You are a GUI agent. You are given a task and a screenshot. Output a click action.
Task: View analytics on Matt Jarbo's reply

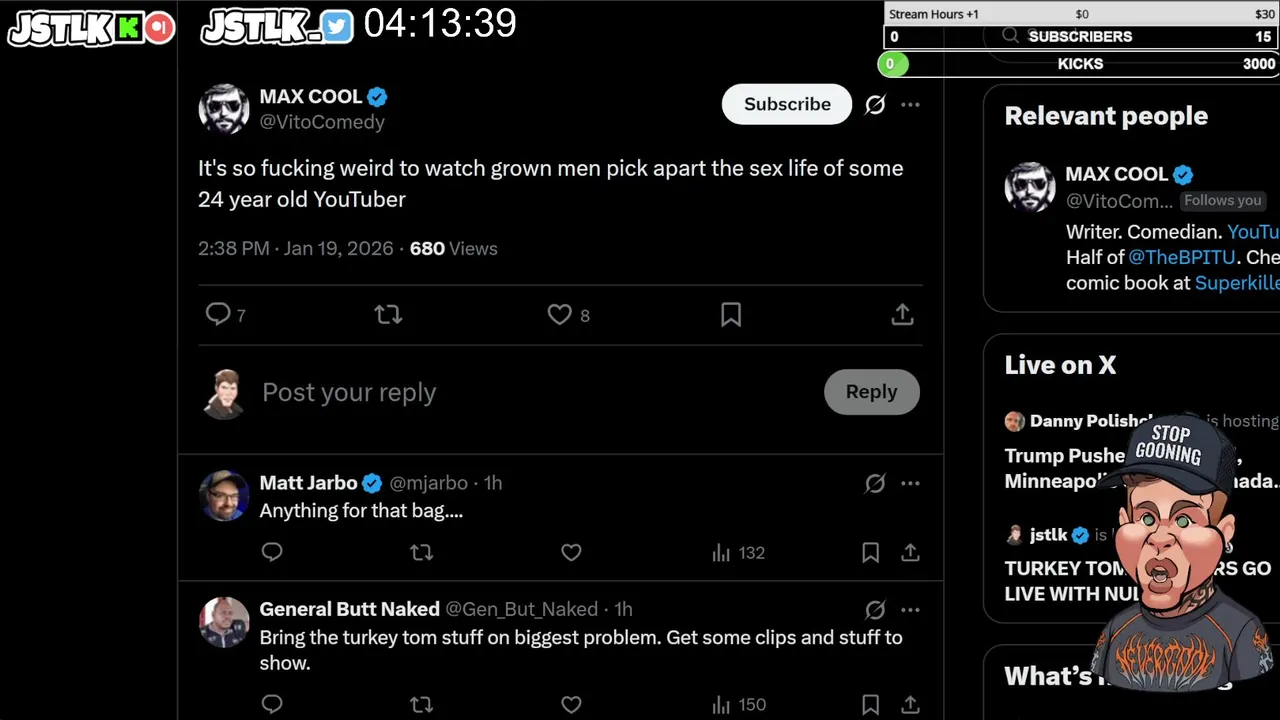coord(738,552)
